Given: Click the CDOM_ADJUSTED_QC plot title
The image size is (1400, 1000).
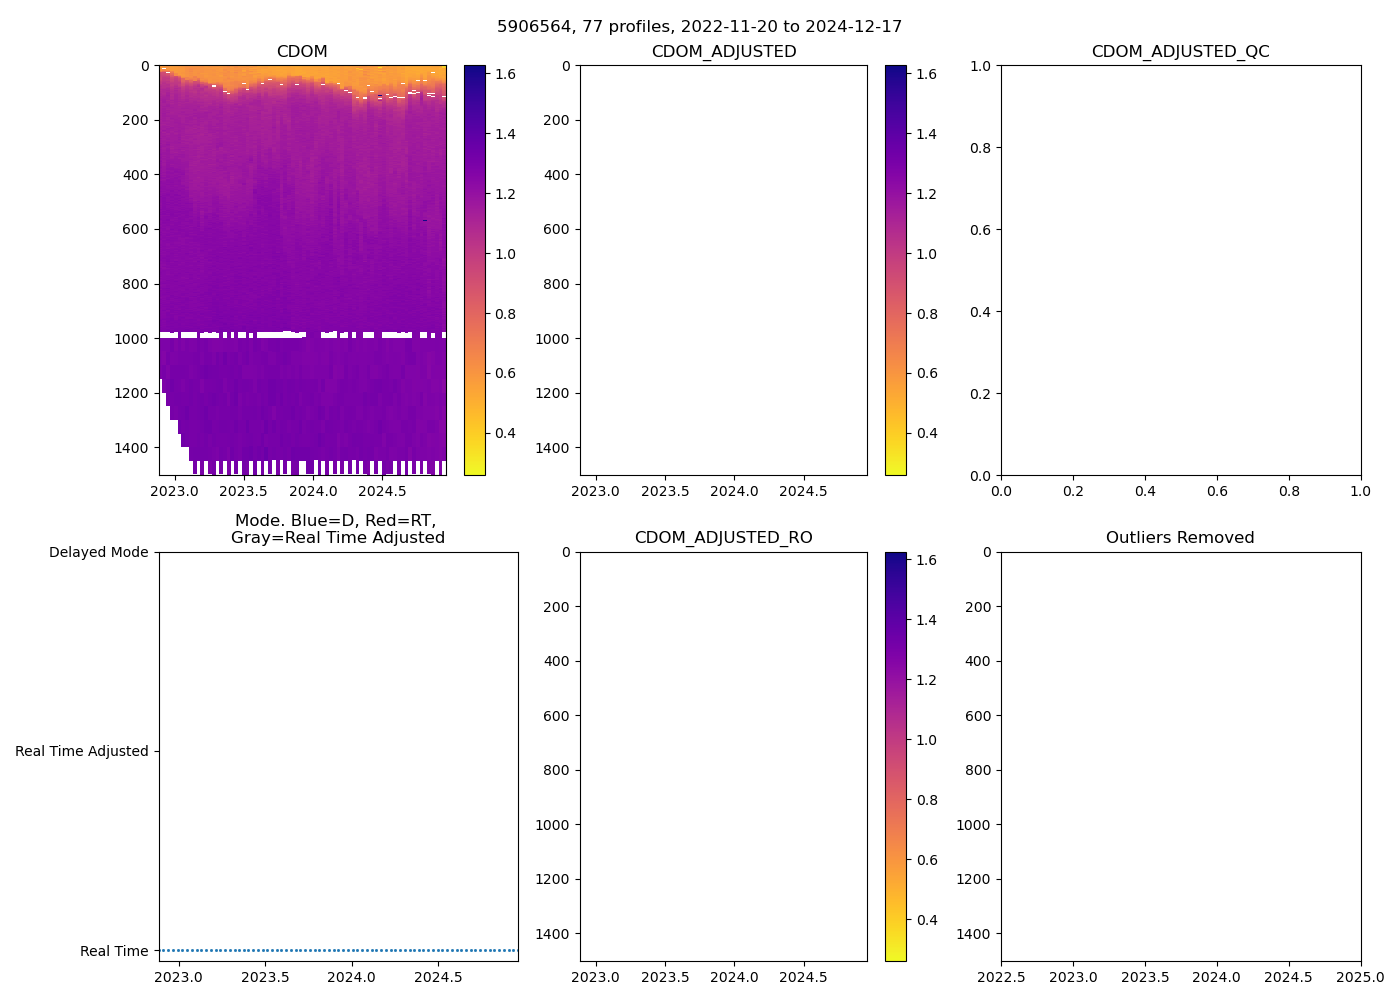Looking at the screenshot, I should point(1180,52).
